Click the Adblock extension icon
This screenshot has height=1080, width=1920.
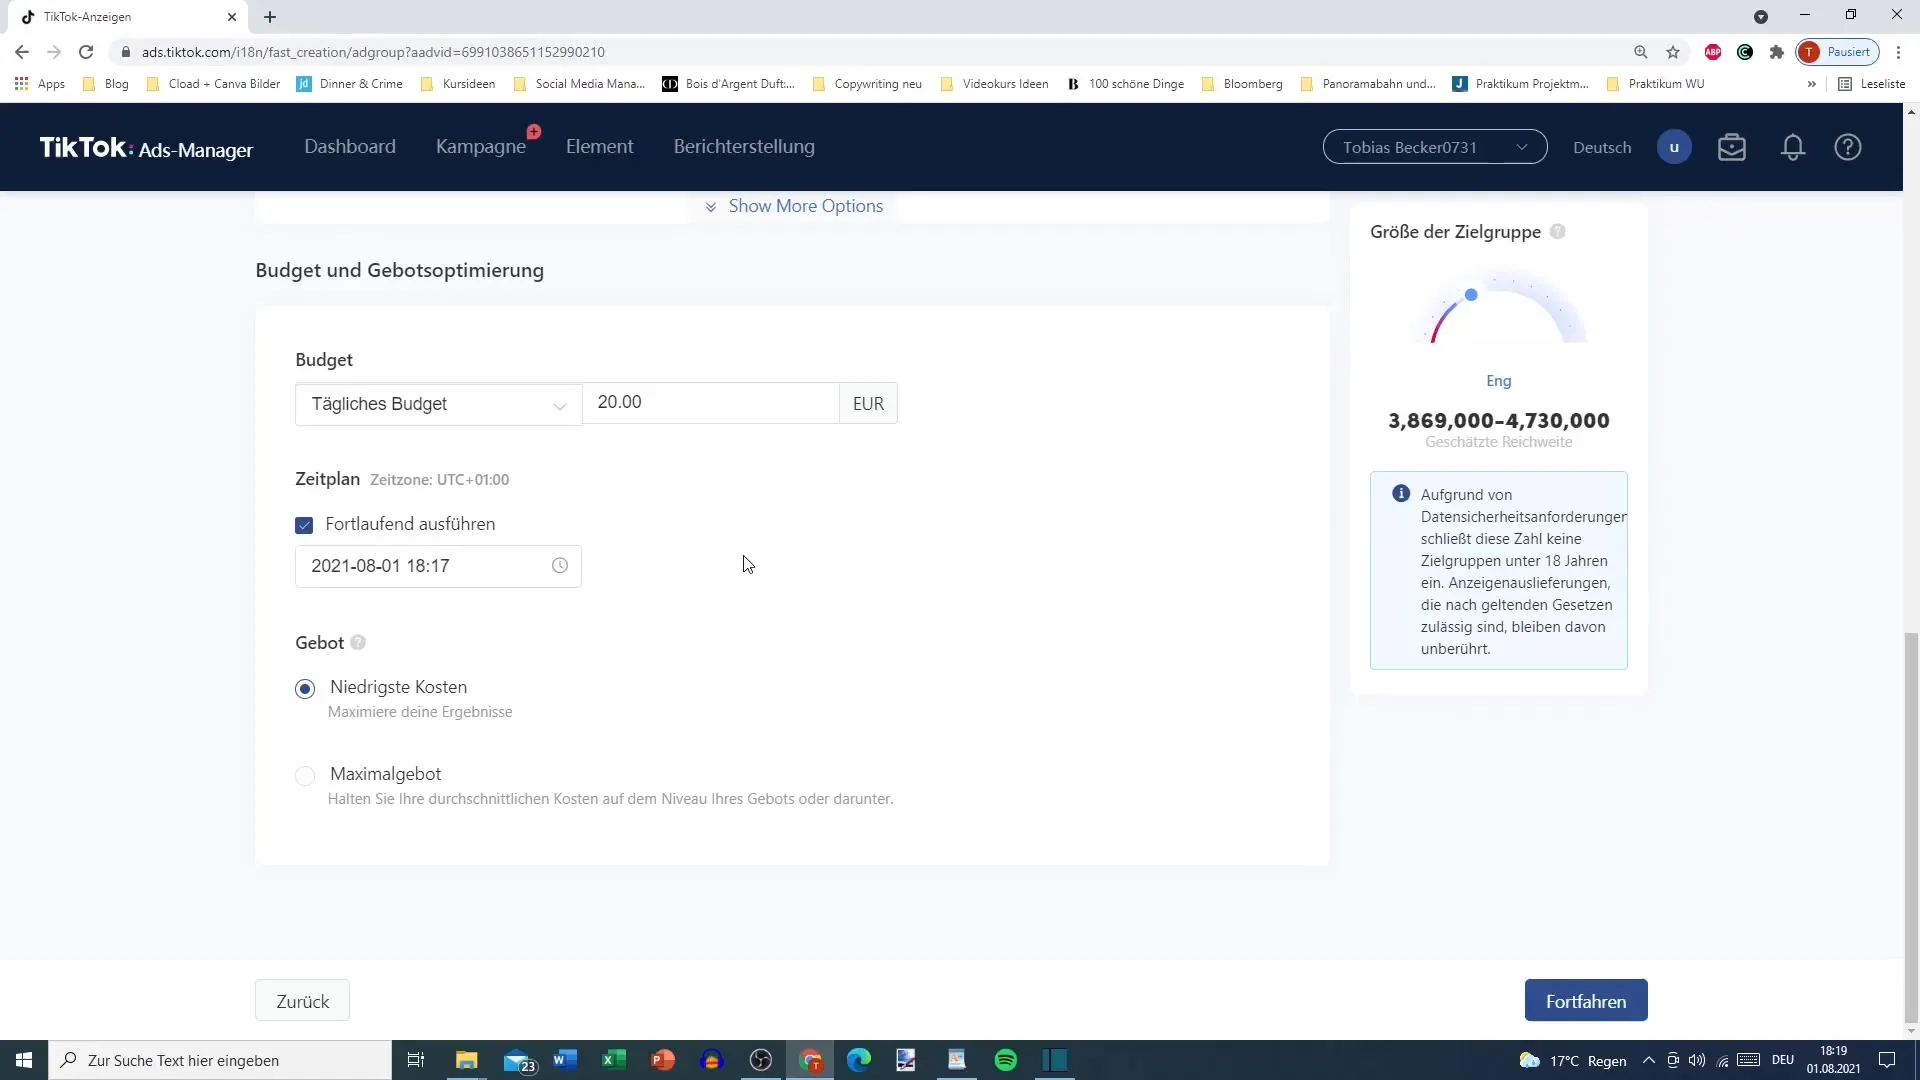1713,52
